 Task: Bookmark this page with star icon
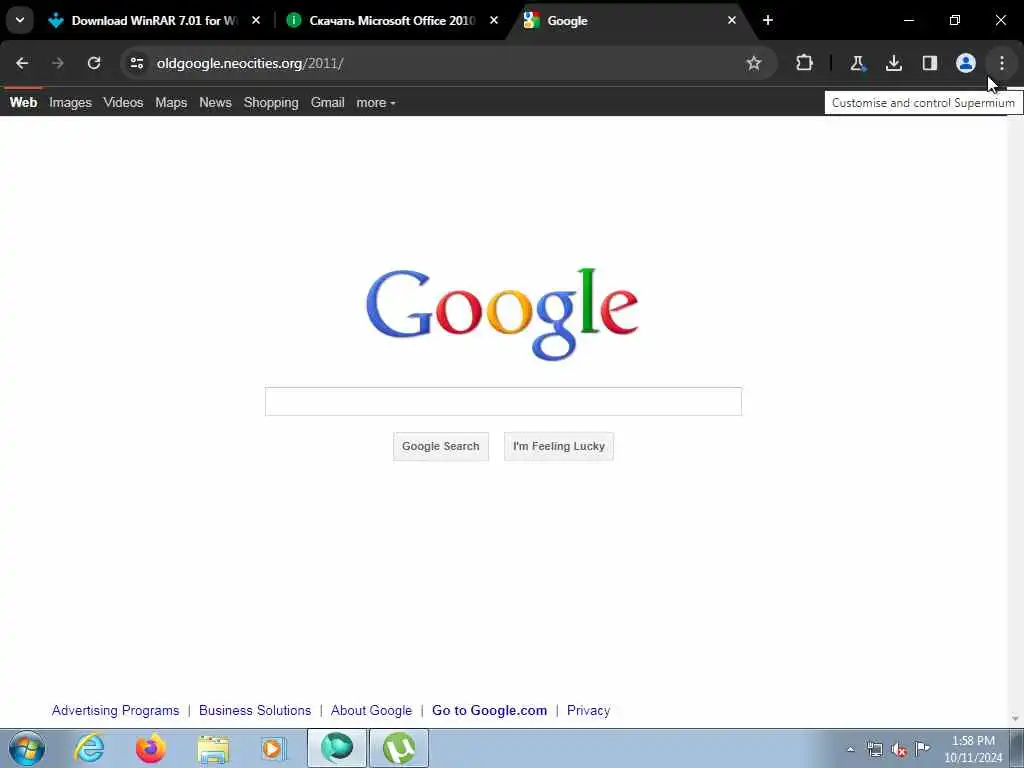click(754, 63)
